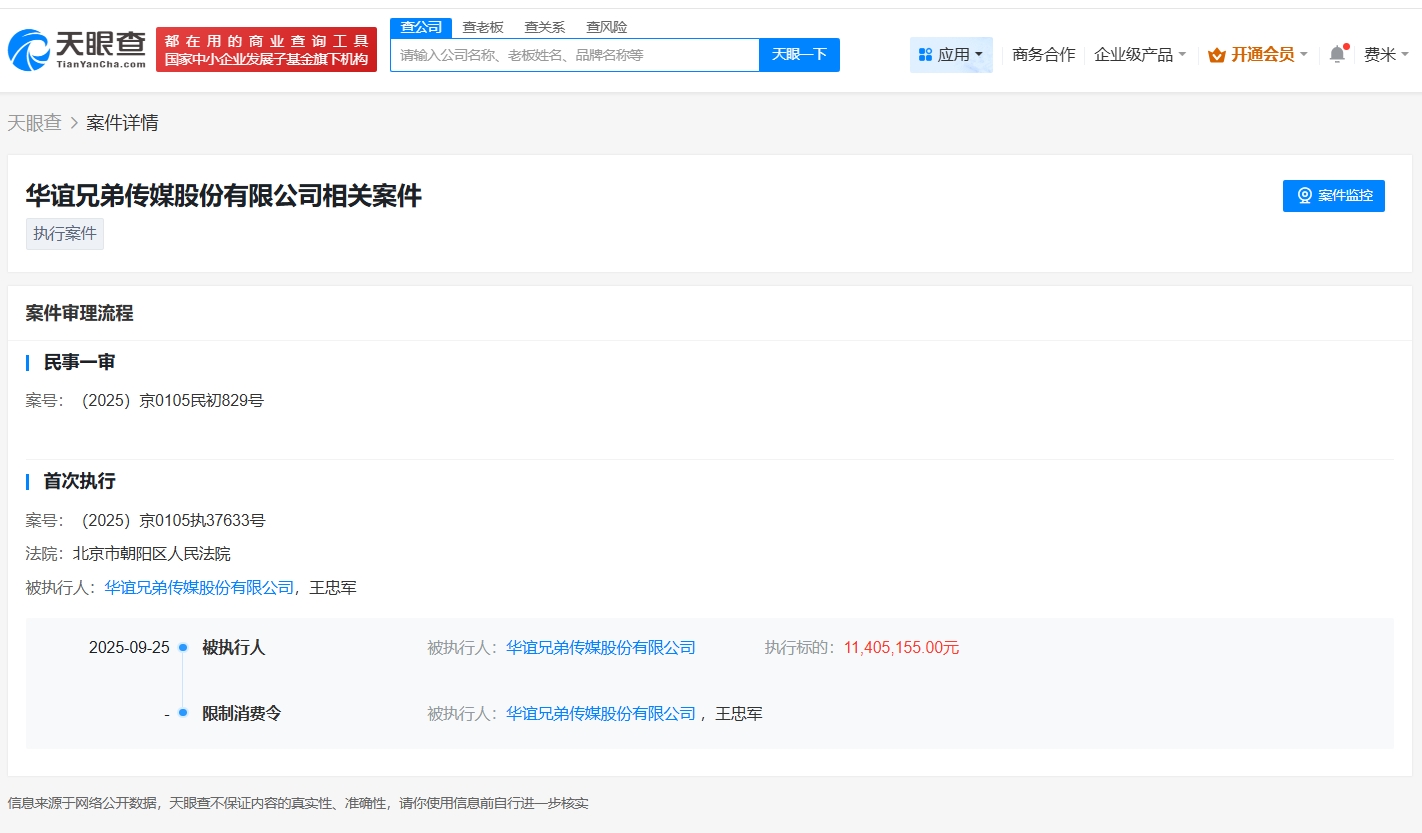Select the 查风险 search tab
This screenshot has width=1422, height=833.
(x=607, y=27)
